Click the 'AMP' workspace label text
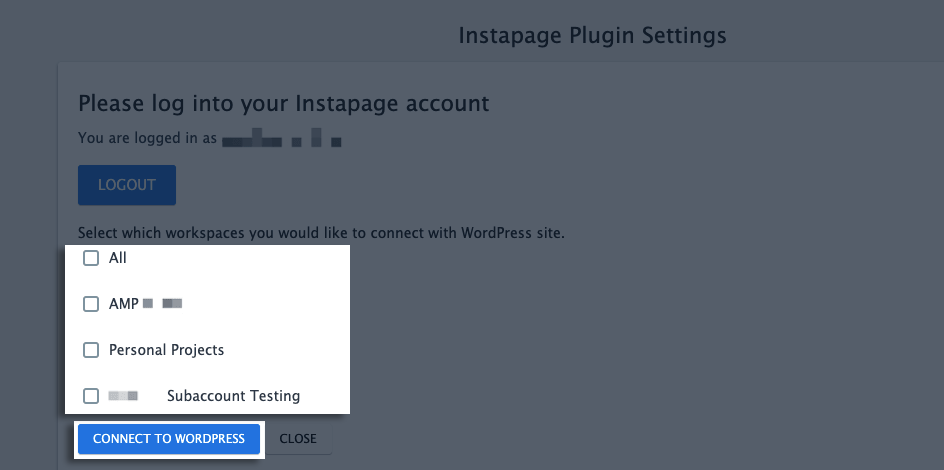The height and width of the screenshot is (470, 944). pos(124,304)
